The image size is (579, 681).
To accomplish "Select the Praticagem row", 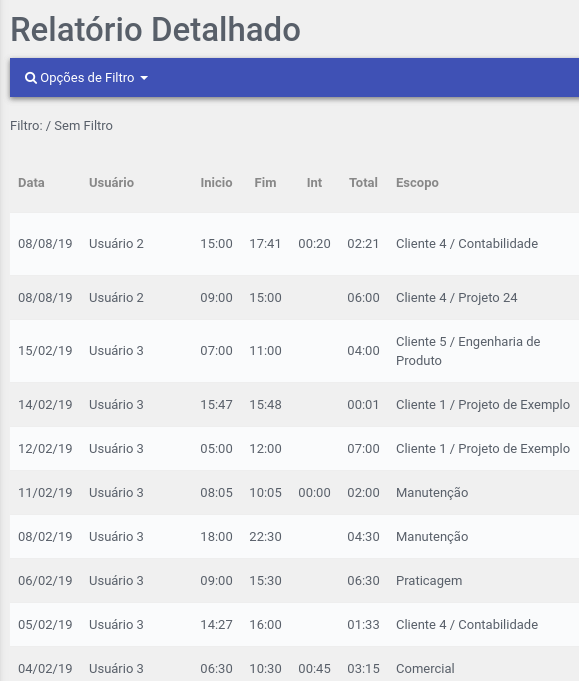I will tap(294, 580).
